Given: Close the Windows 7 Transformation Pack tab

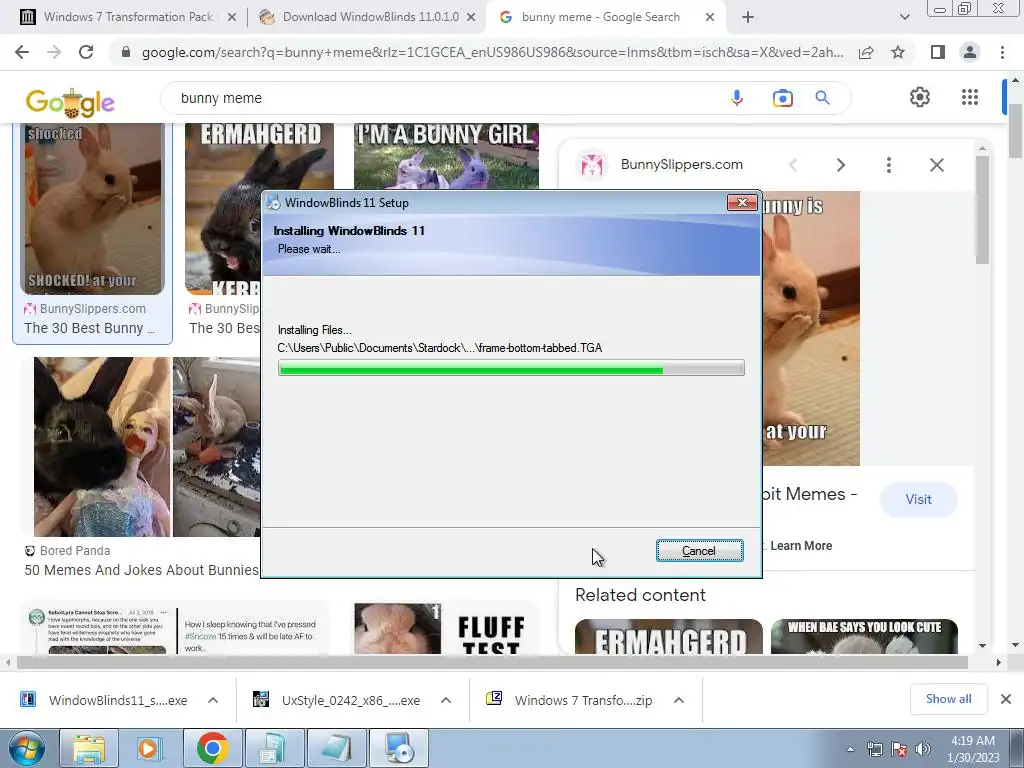Looking at the screenshot, I should click(x=231, y=18).
